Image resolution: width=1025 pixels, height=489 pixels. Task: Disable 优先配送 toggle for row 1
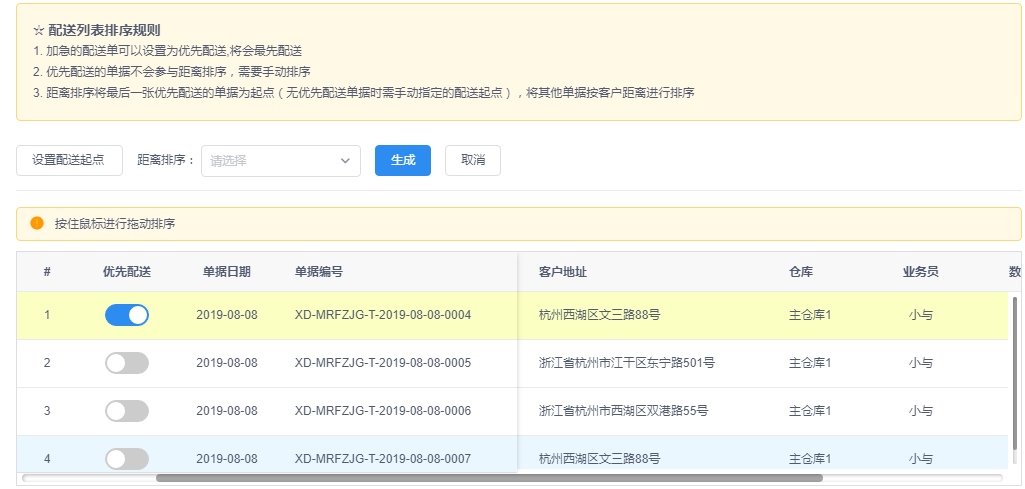coord(127,315)
